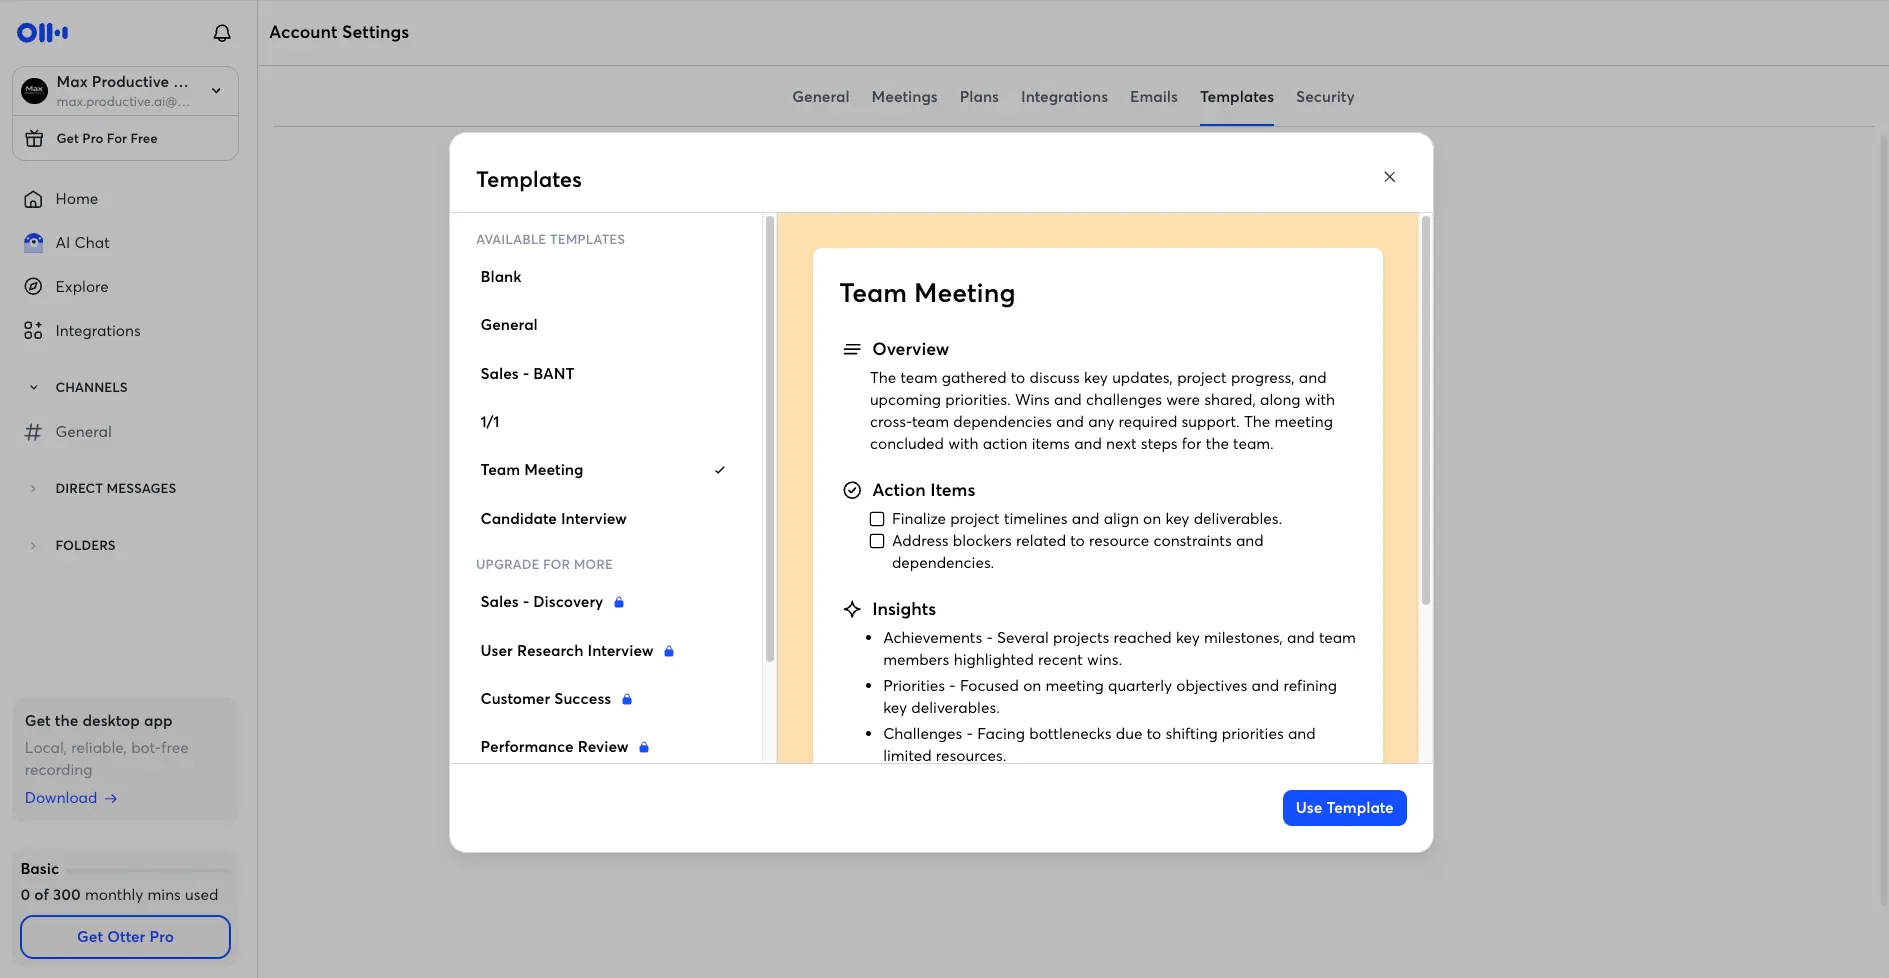The image size is (1889, 978).
Task: Expand the FOLDERS section
Action: [x=33, y=546]
